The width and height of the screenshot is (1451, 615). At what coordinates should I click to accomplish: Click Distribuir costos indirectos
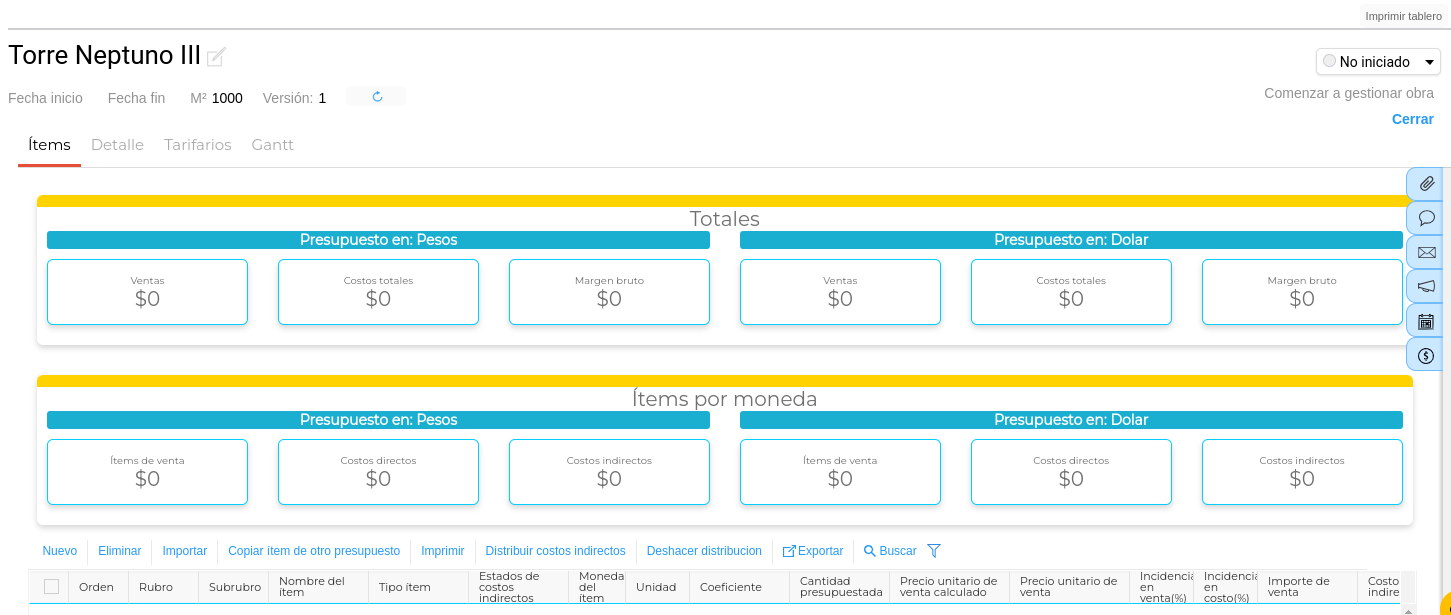click(555, 551)
